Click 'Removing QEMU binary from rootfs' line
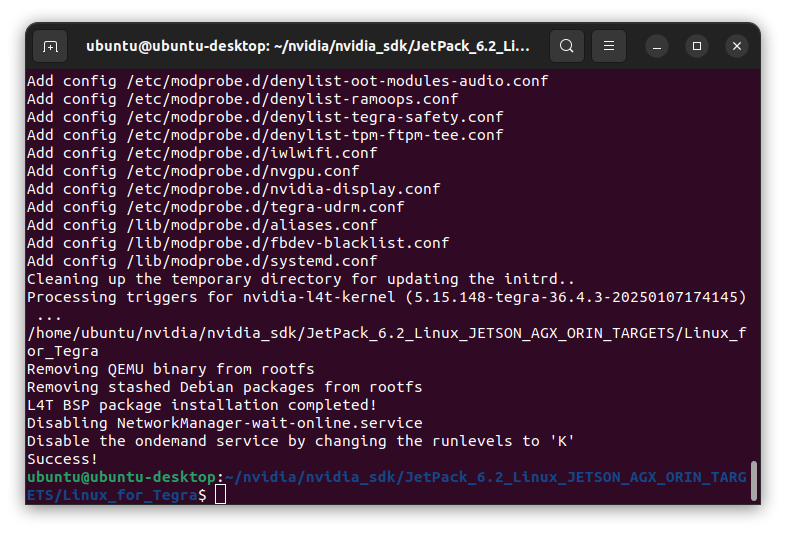 tap(170, 369)
